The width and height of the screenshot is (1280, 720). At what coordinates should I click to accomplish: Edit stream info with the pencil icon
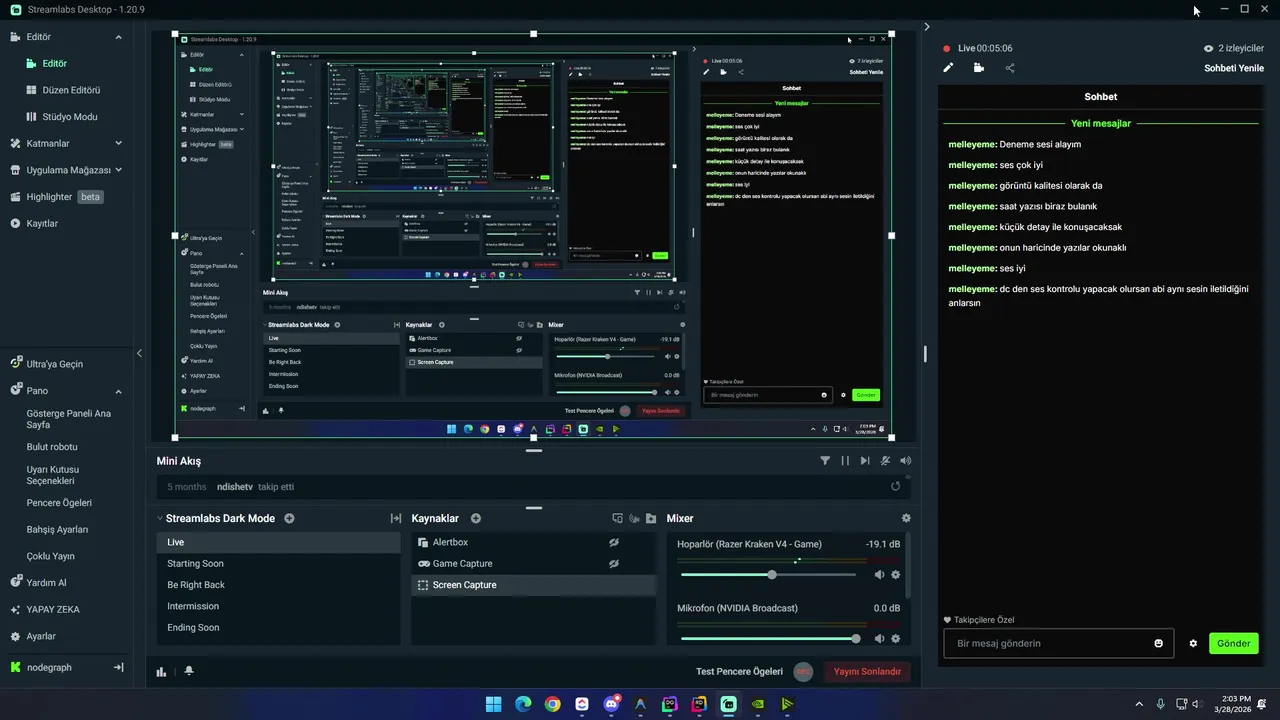tap(948, 68)
